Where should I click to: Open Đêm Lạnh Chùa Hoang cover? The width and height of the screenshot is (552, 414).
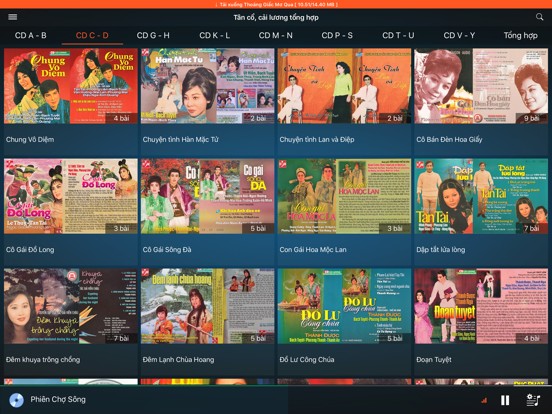pos(208,306)
